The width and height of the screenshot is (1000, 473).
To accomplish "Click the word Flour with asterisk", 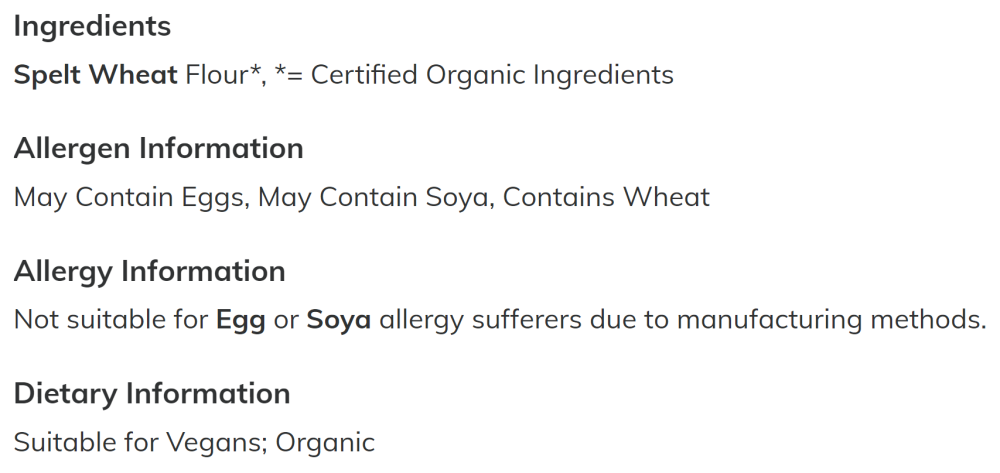I will click(x=225, y=75).
